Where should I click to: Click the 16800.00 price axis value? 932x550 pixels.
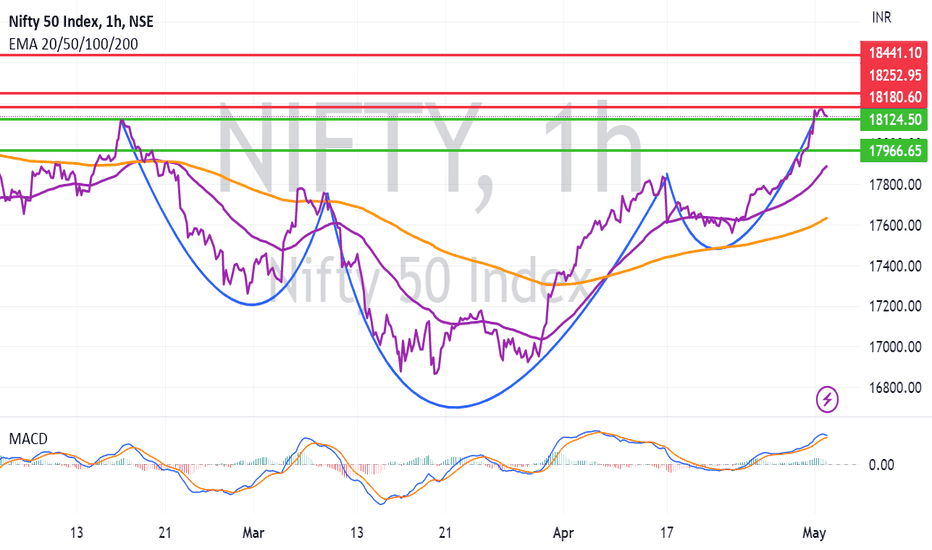pyautogui.click(x=895, y=387)
